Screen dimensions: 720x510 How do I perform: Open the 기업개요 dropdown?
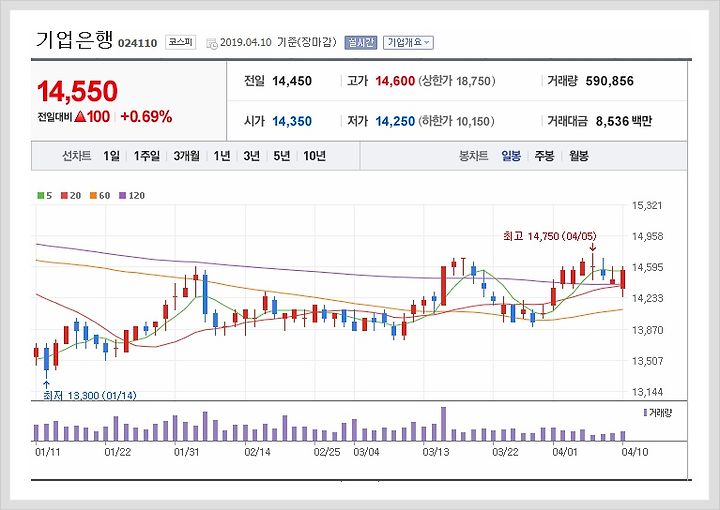[x=408, y=43]
